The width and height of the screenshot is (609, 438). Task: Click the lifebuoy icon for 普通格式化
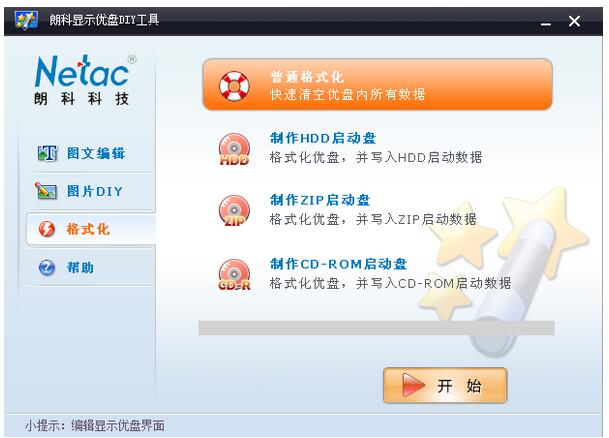234,86
